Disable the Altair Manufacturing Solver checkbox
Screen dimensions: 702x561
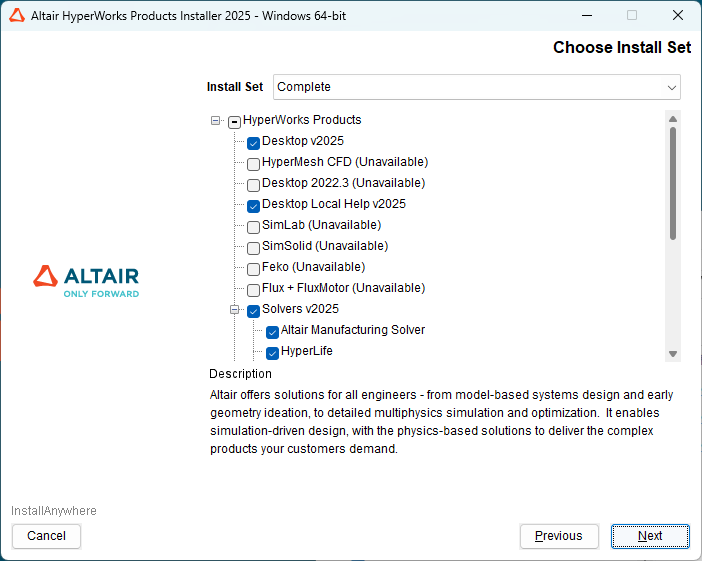(272, 331)
